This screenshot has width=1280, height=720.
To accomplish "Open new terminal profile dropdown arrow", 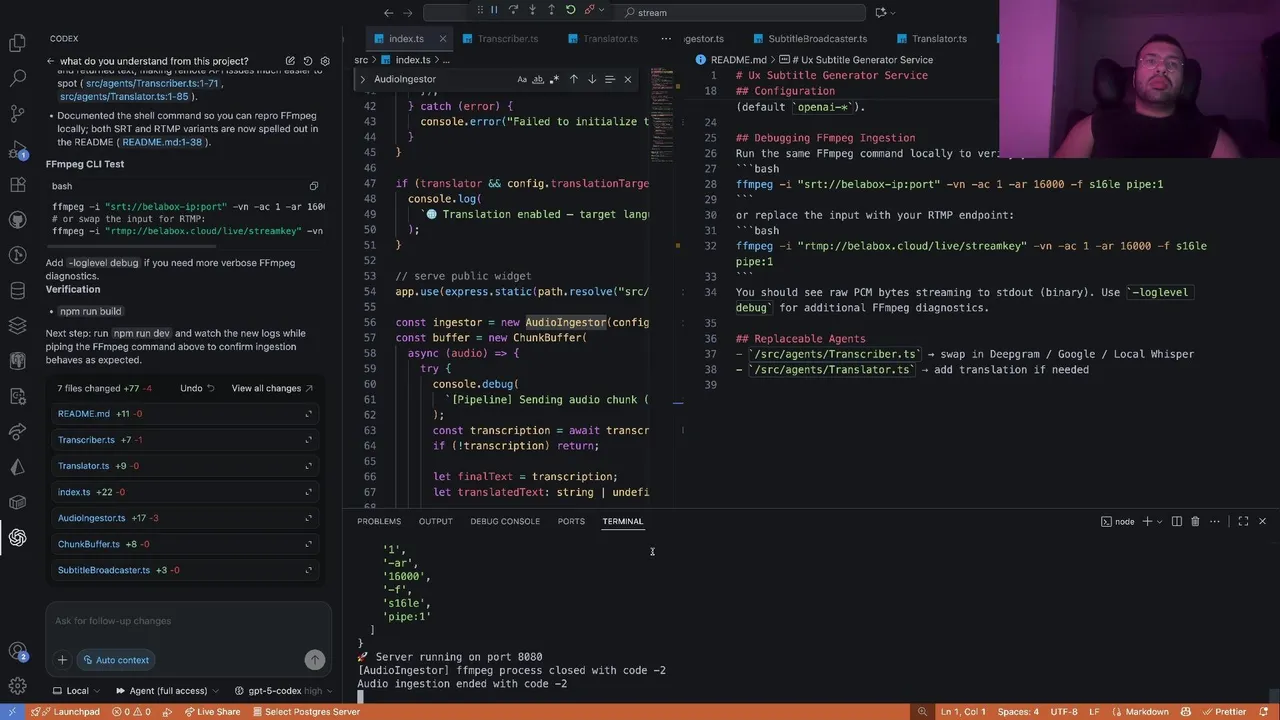I will [x=1160, y=521].
